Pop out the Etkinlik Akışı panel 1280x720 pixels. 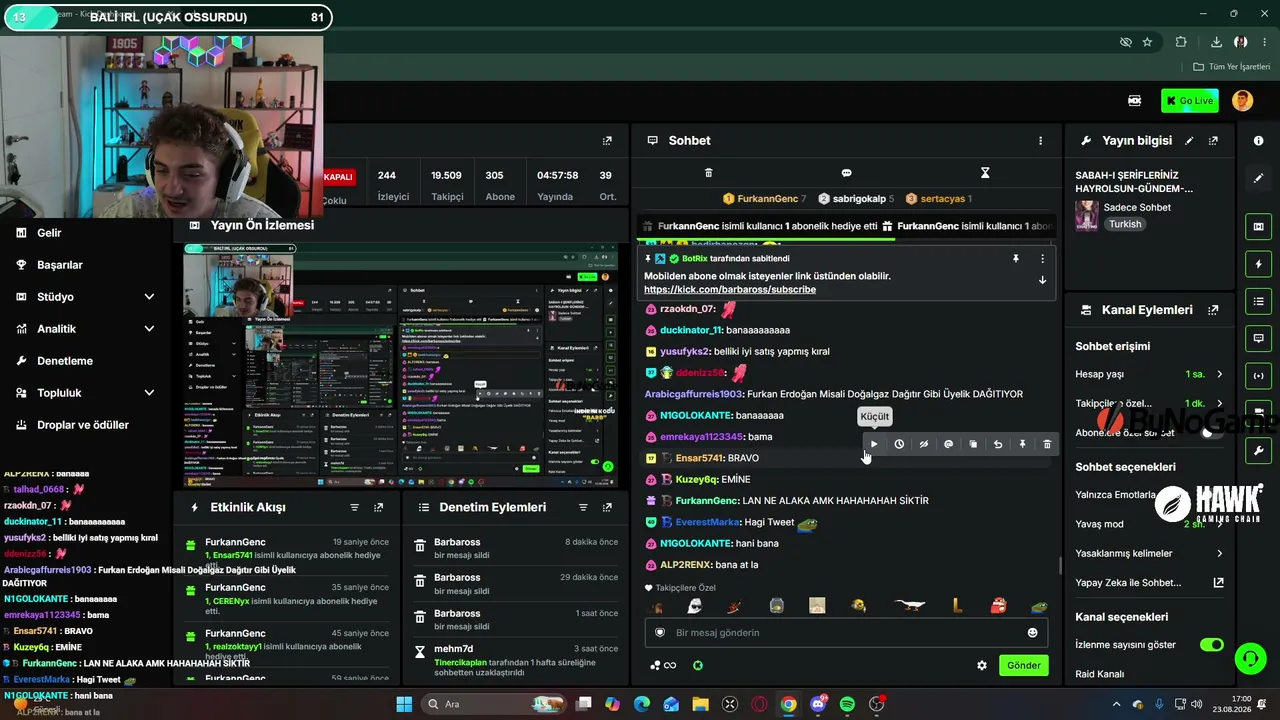pos(379,508)
